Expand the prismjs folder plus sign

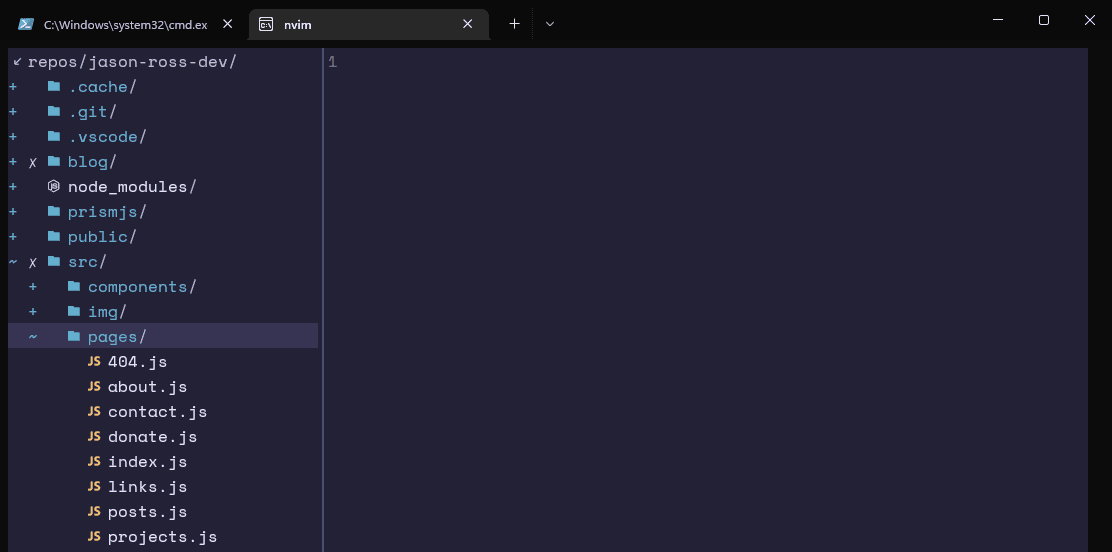click(x=13, y=211)
